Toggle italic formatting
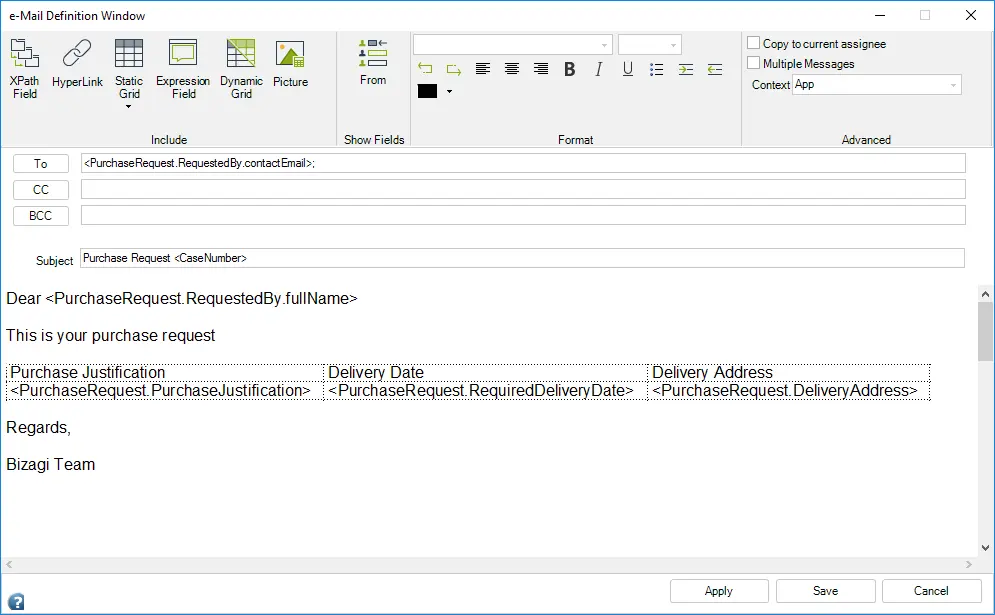The width and height of the screenshot is (995, 615). coord(598,69)
